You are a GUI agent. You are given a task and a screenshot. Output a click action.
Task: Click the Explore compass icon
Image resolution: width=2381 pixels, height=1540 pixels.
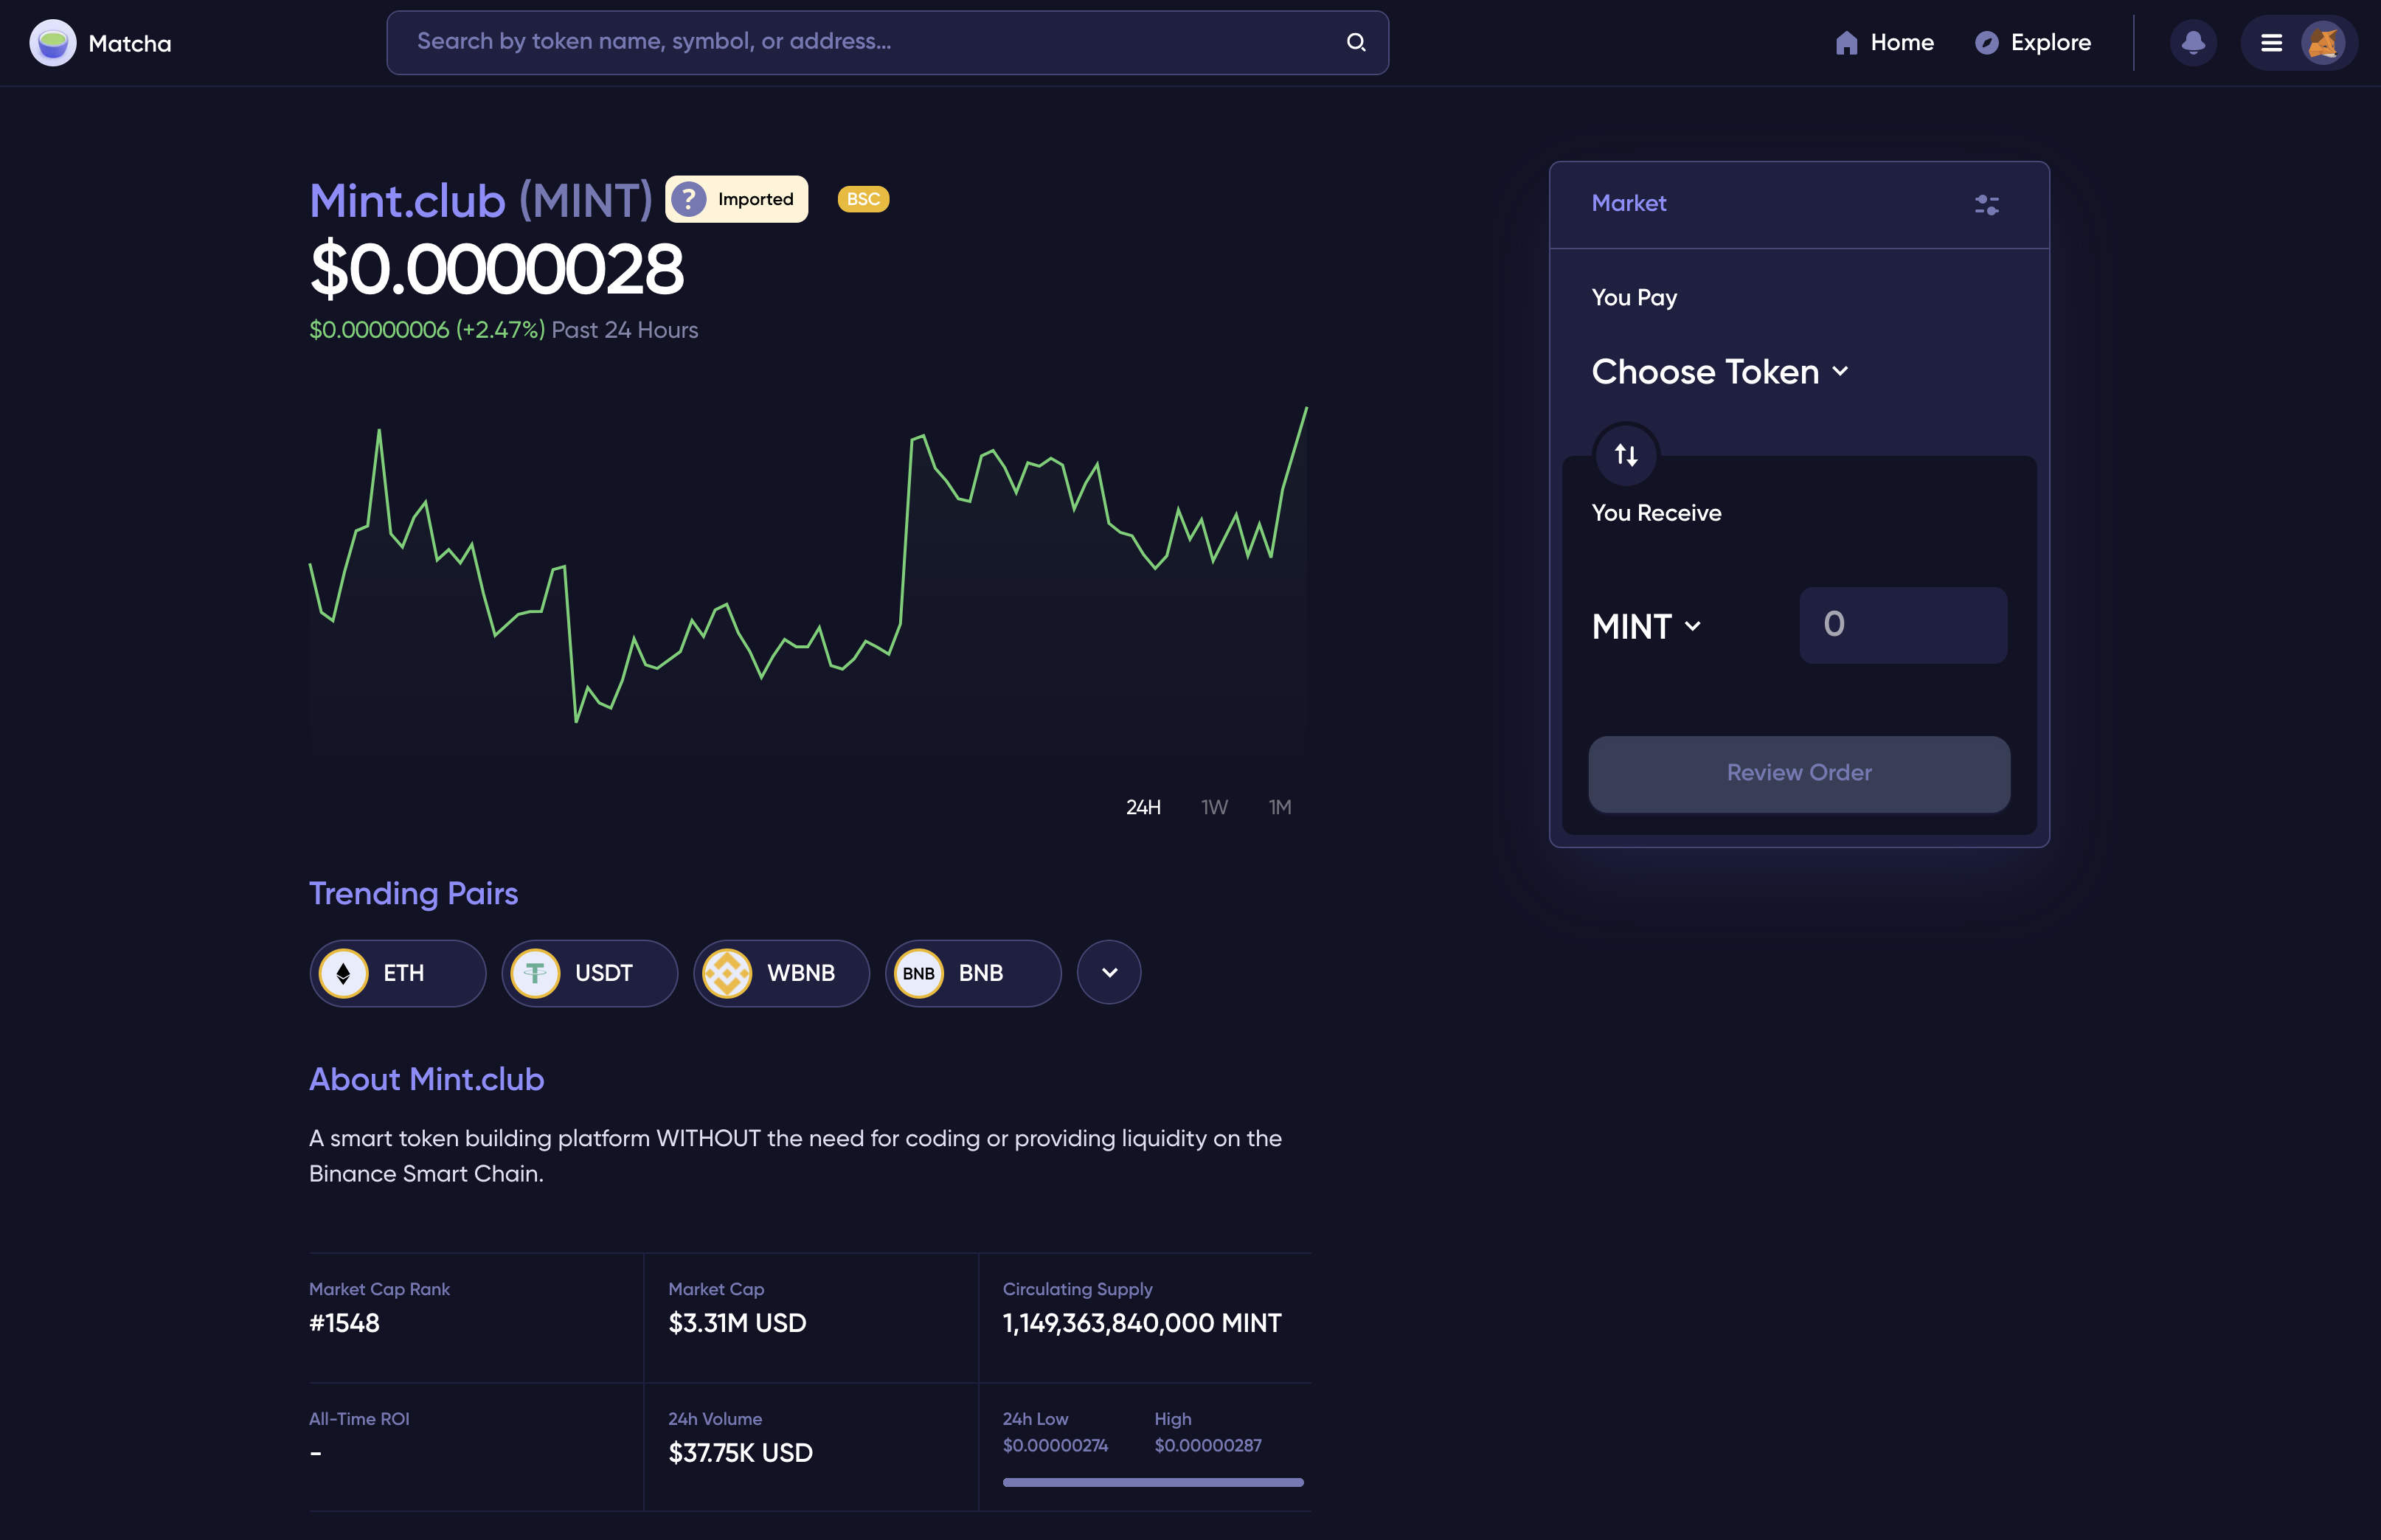(1986, 43)
